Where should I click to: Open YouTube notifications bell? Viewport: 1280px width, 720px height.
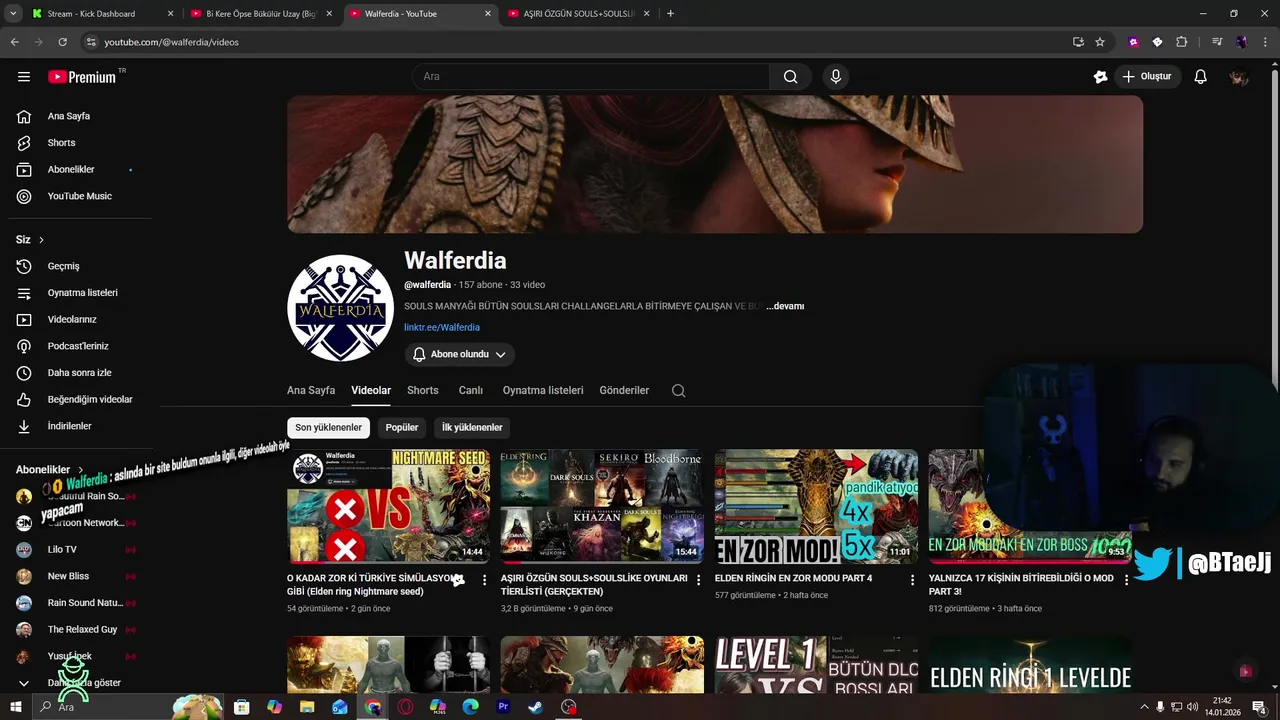point(1201,77)
